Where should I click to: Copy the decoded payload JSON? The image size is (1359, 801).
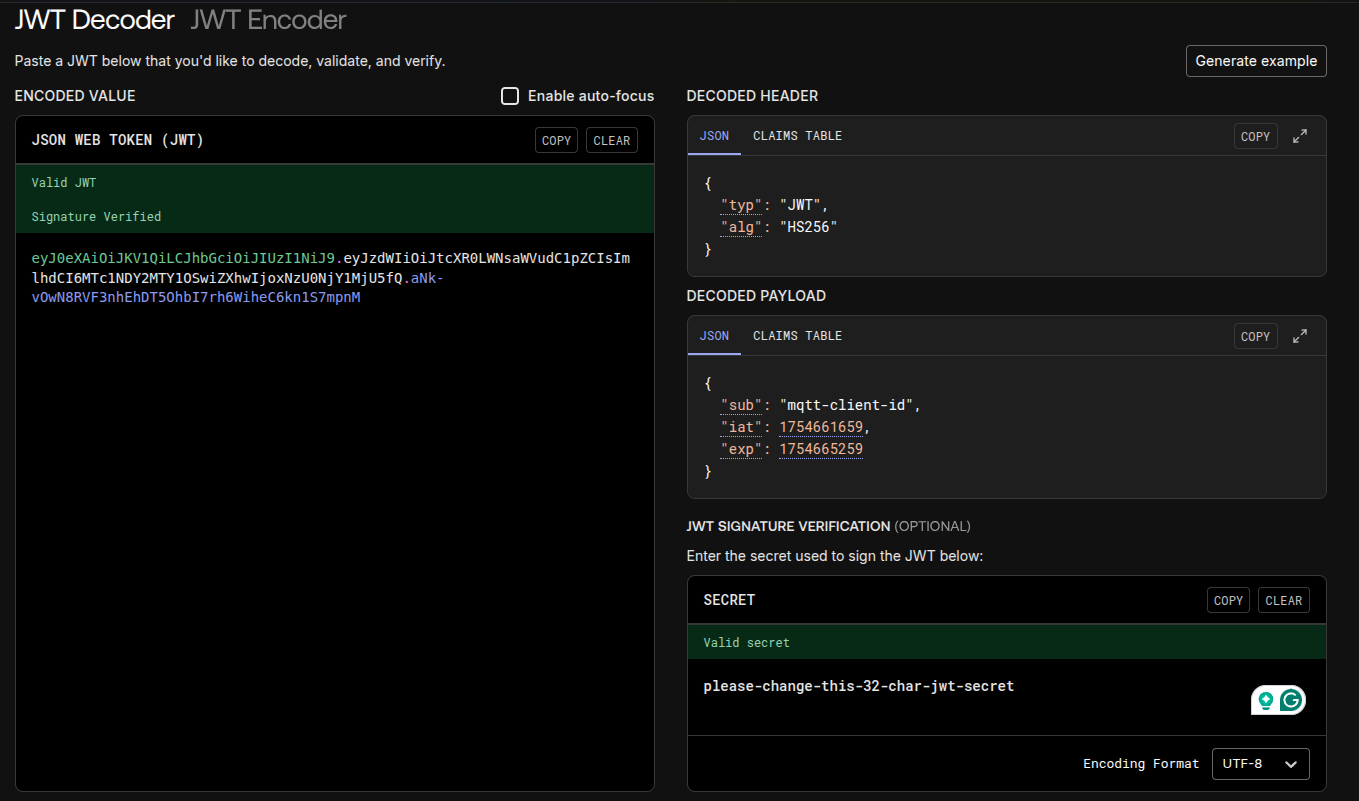1255,337
